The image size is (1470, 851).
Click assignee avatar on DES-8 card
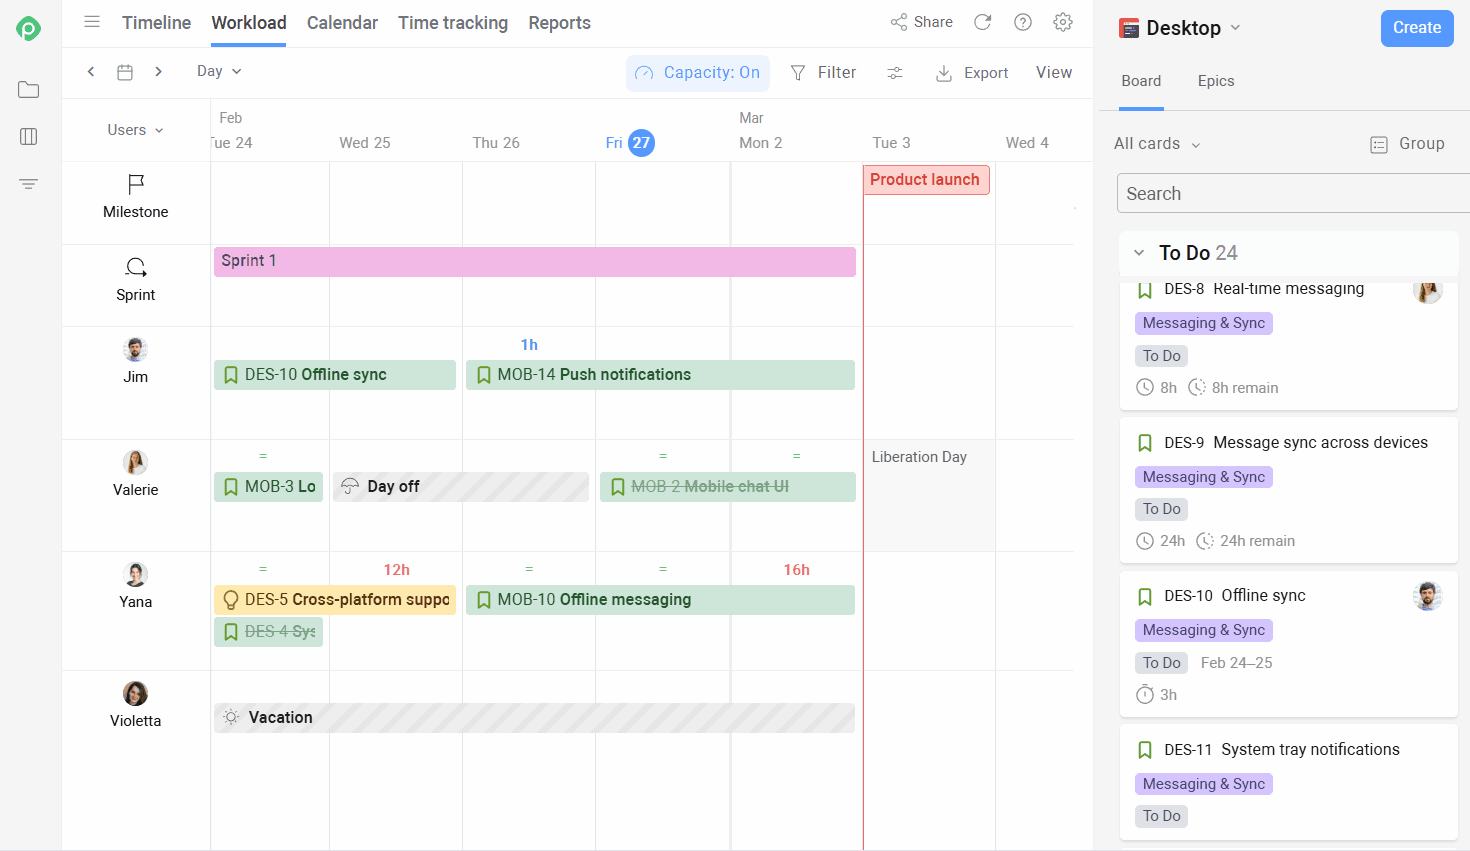click(x=1428, y=290)
